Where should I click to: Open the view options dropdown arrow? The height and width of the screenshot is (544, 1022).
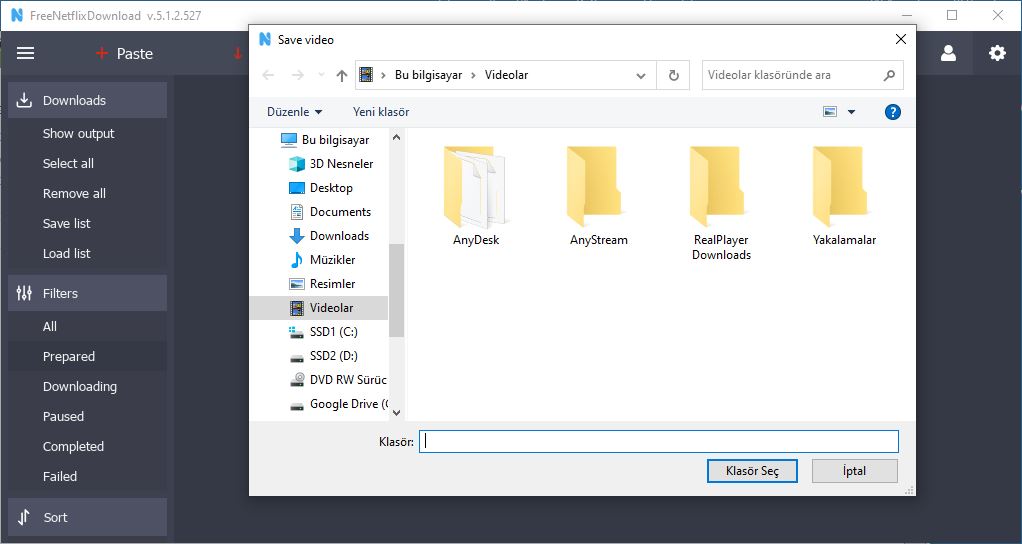[x=851, y=112]
